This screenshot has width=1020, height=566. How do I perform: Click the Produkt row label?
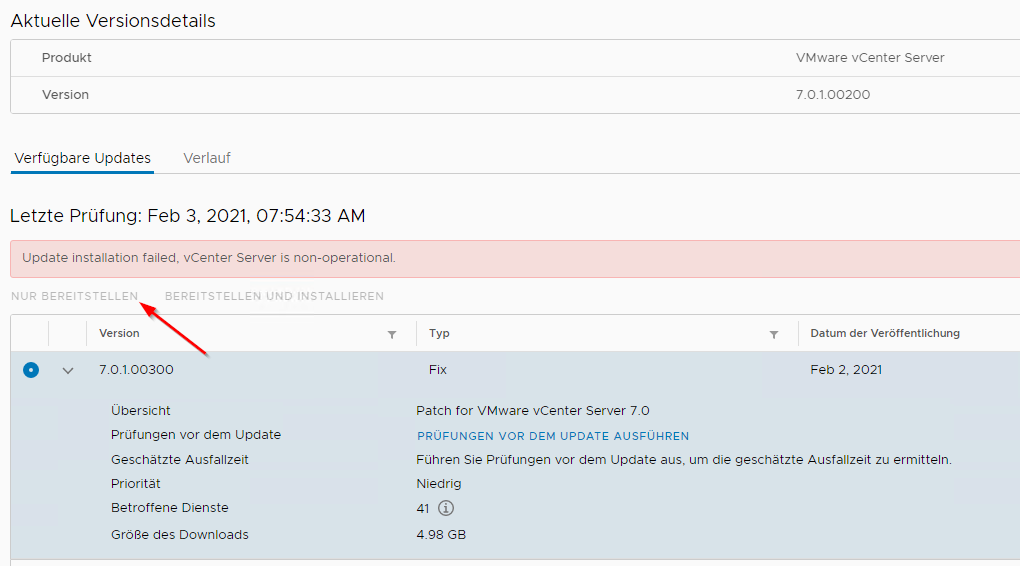click(x=66, y=58)
